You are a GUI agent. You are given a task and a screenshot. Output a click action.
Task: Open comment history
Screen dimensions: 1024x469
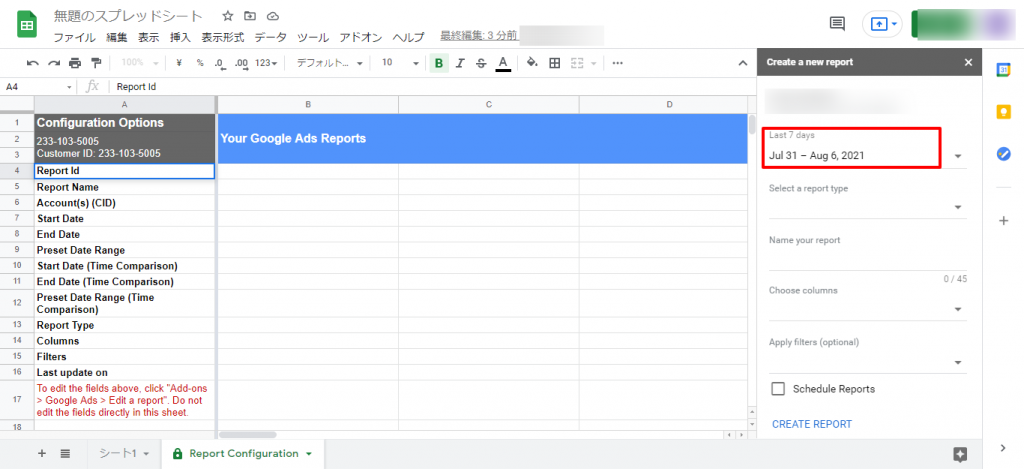(x=837, y=24)
